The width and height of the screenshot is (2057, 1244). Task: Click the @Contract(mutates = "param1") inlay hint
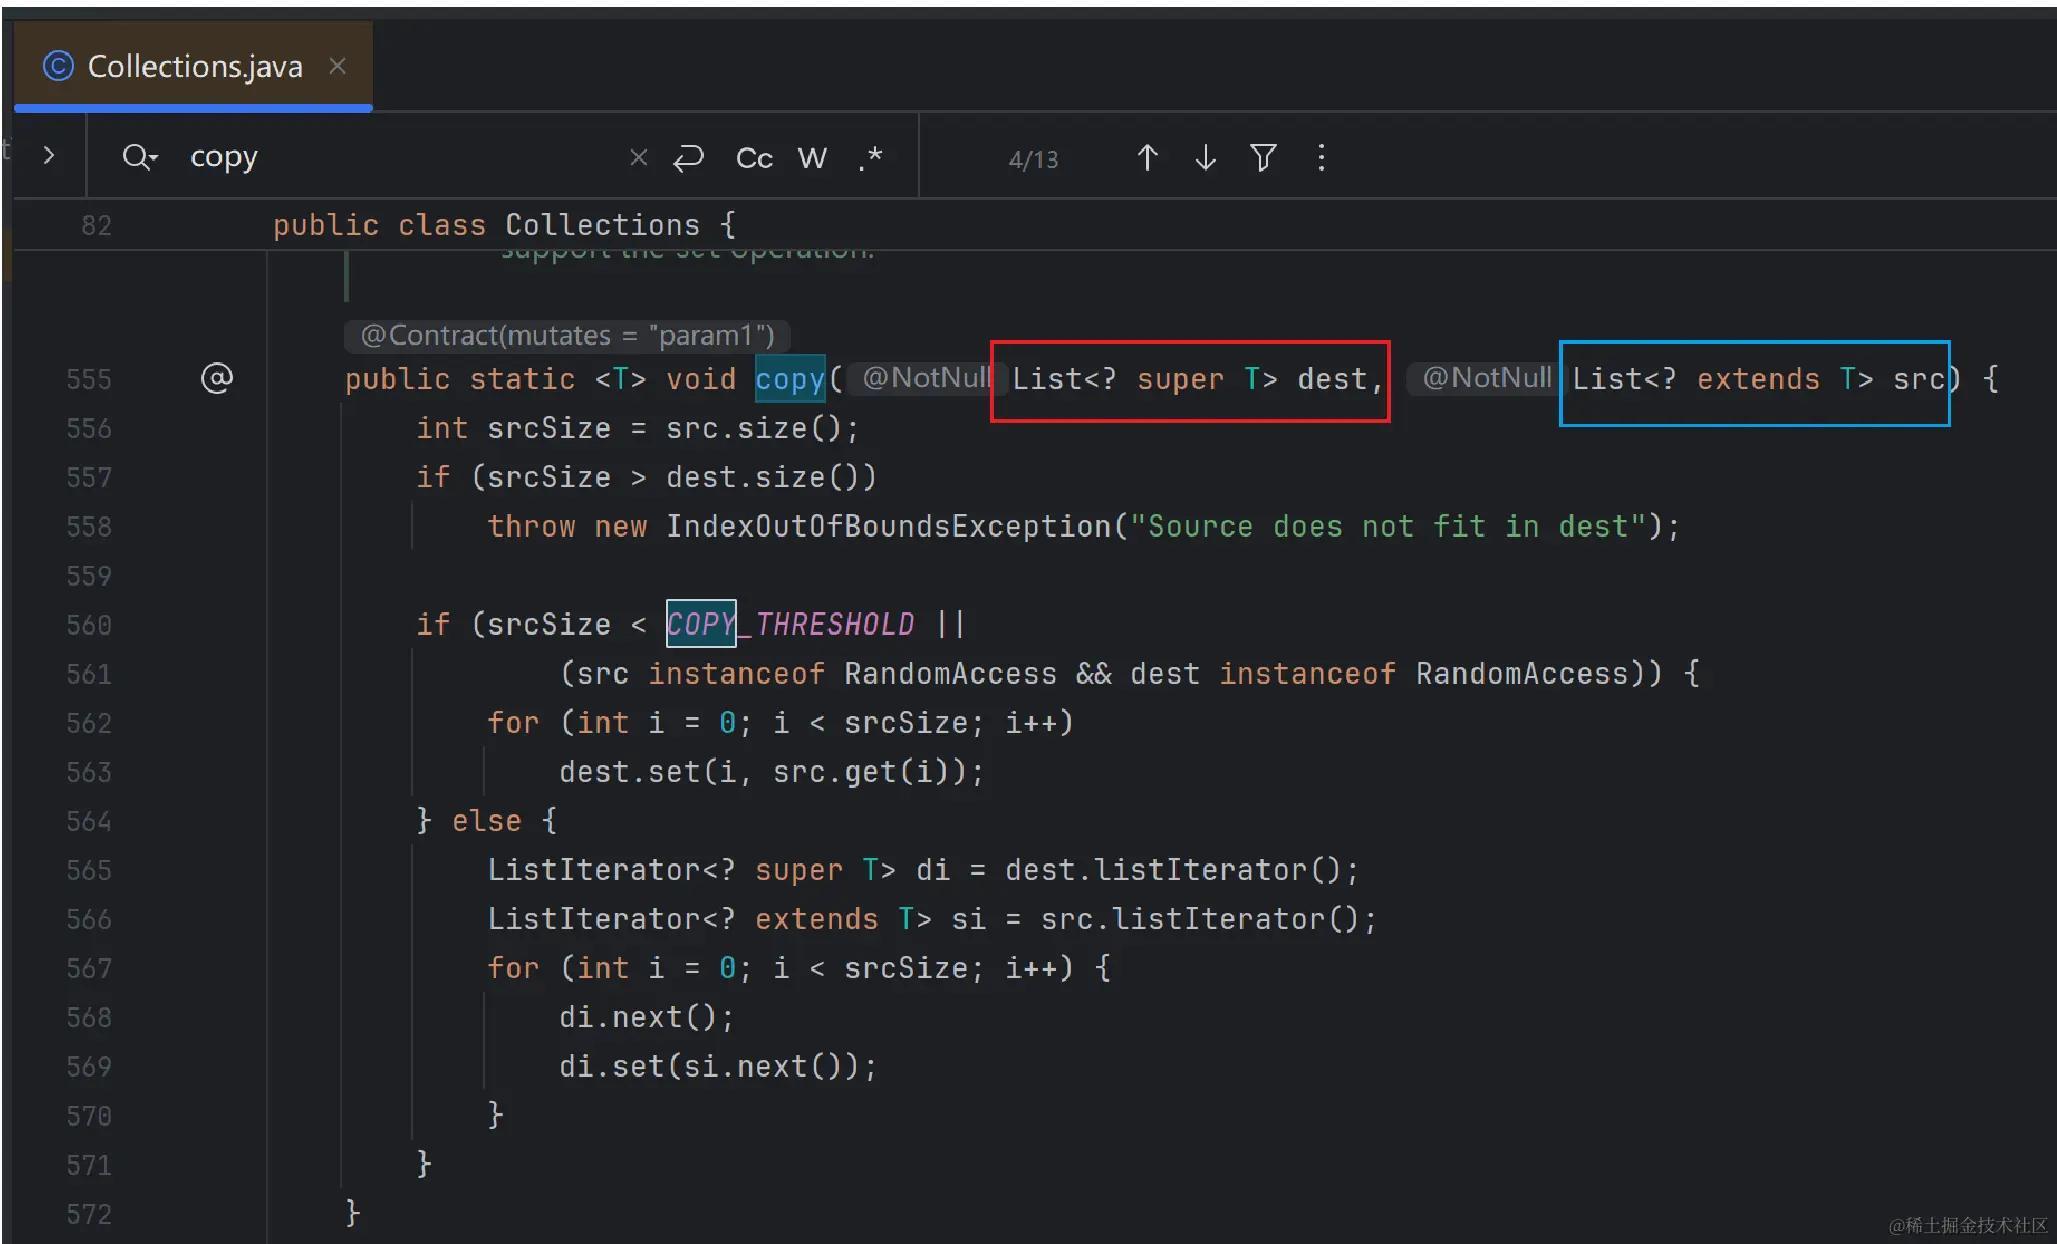coord(567,335)
